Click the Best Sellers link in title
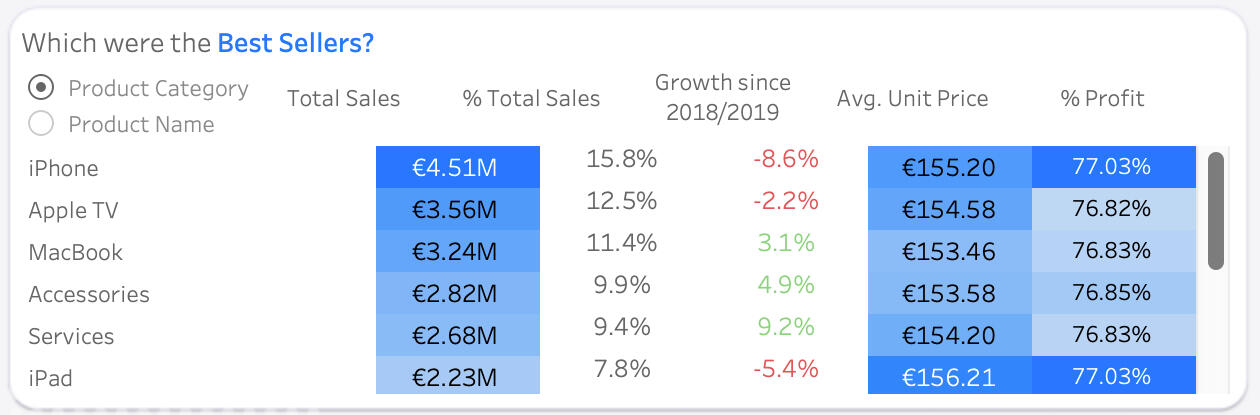Viewport: 1260px width, 415px height. pos(295,43)
